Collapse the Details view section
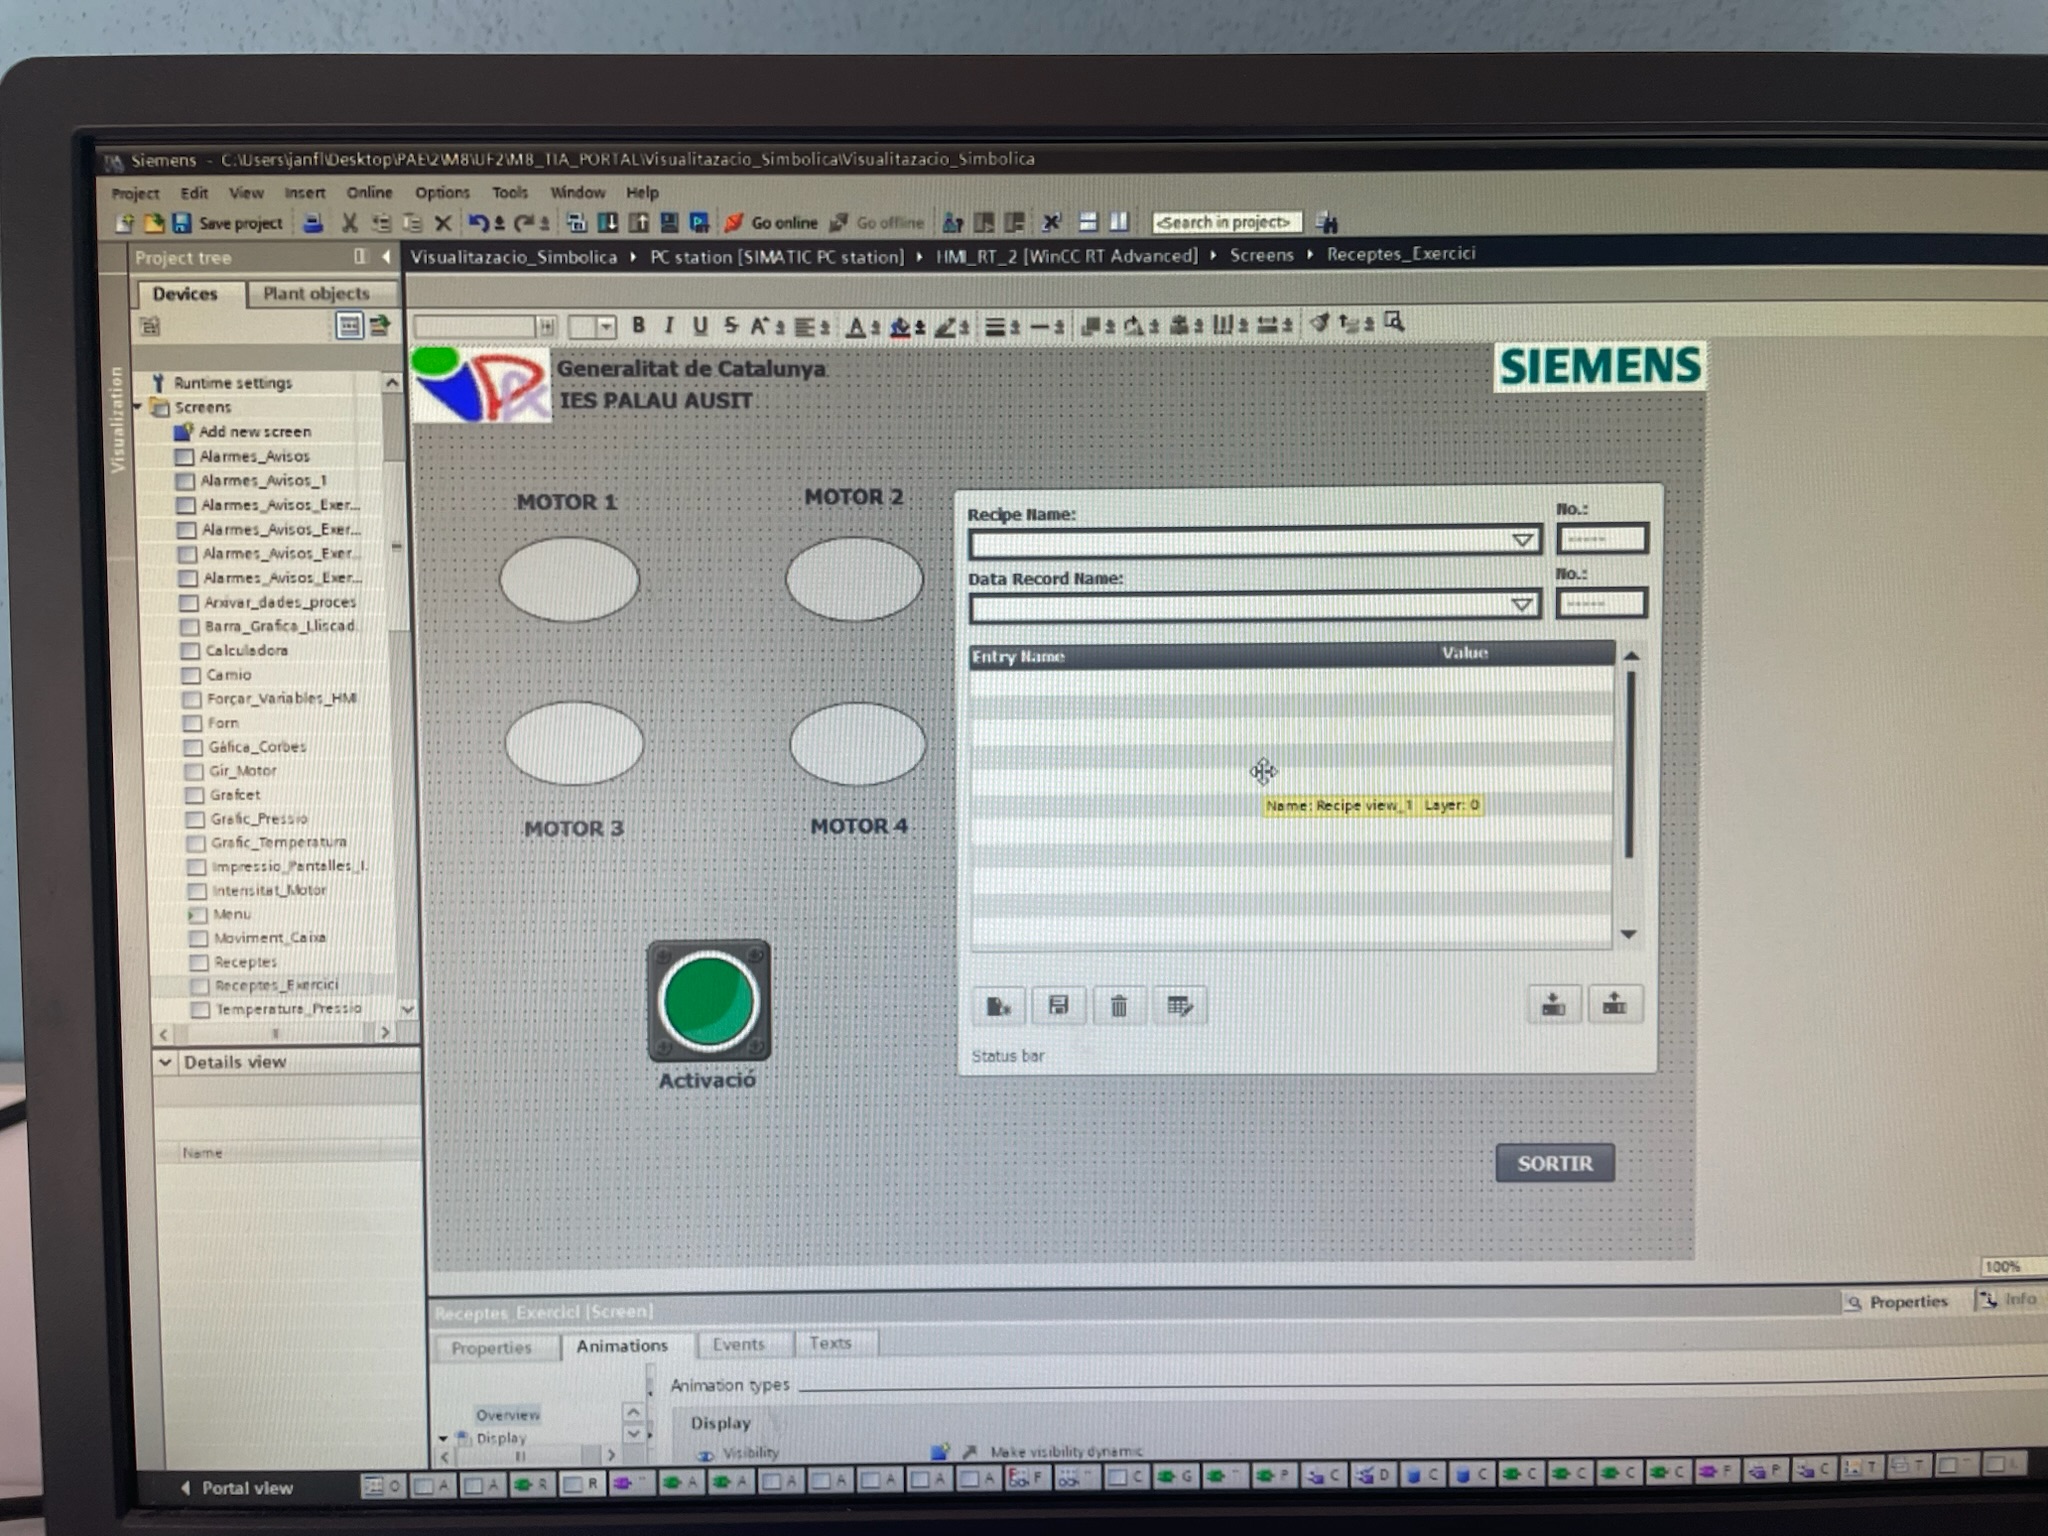The height and width of the screenshot is (1536, 2048). point(166,1062)
